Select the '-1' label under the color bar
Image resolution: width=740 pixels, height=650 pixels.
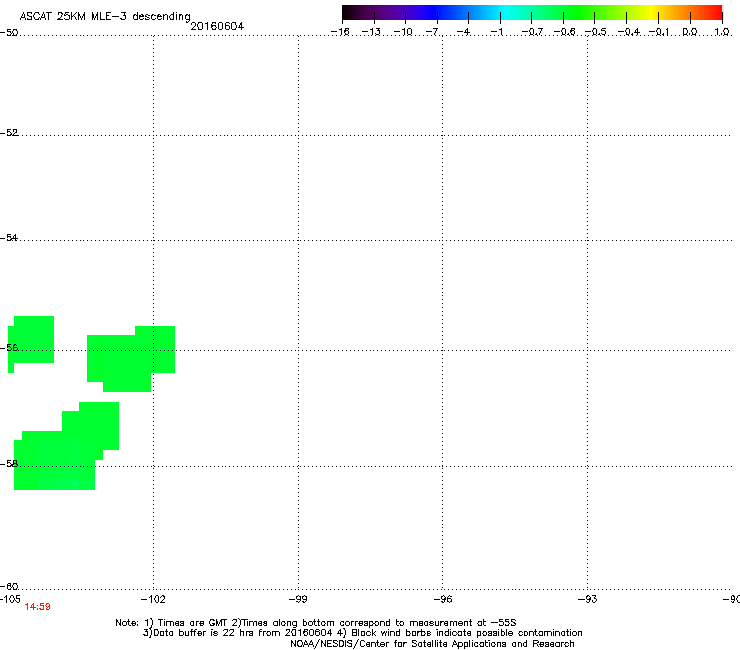[x=496, y=32]
